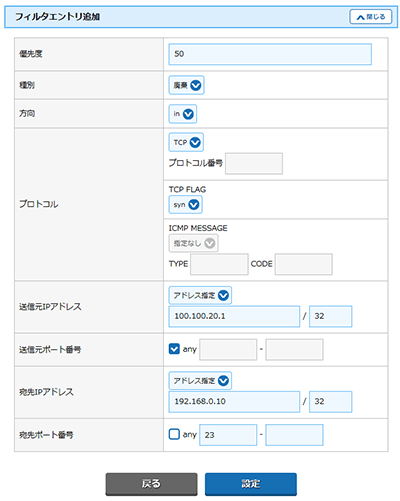
Task: Open the 種別 dropdown
Action: (x=186, y=85)
